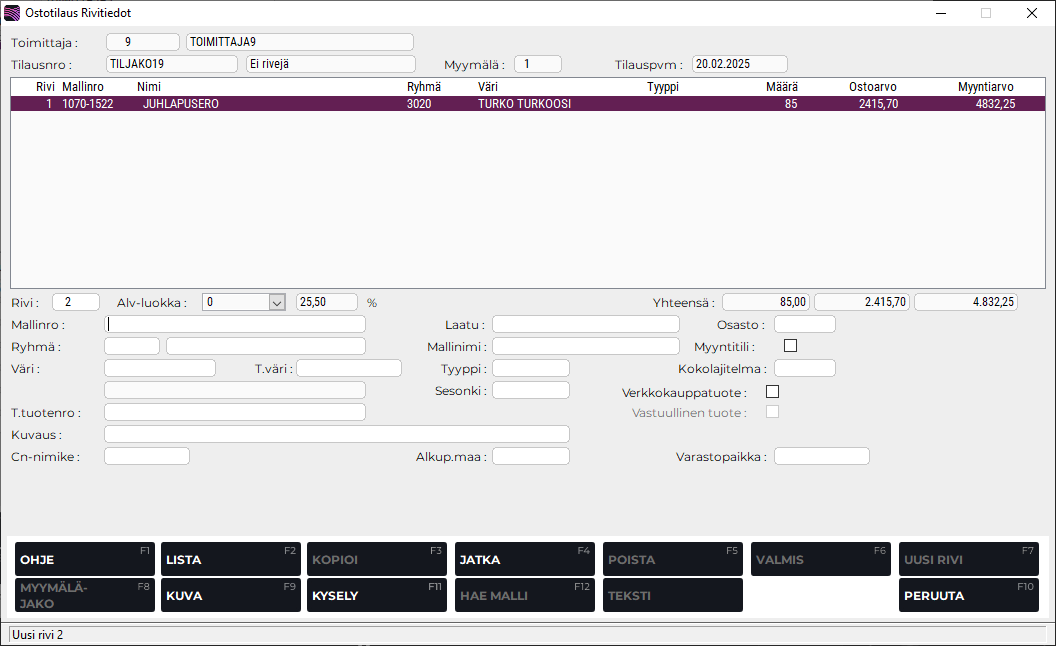Click the OHJE help button
The width and height of the screenshot is (1056, 646).
84,560
